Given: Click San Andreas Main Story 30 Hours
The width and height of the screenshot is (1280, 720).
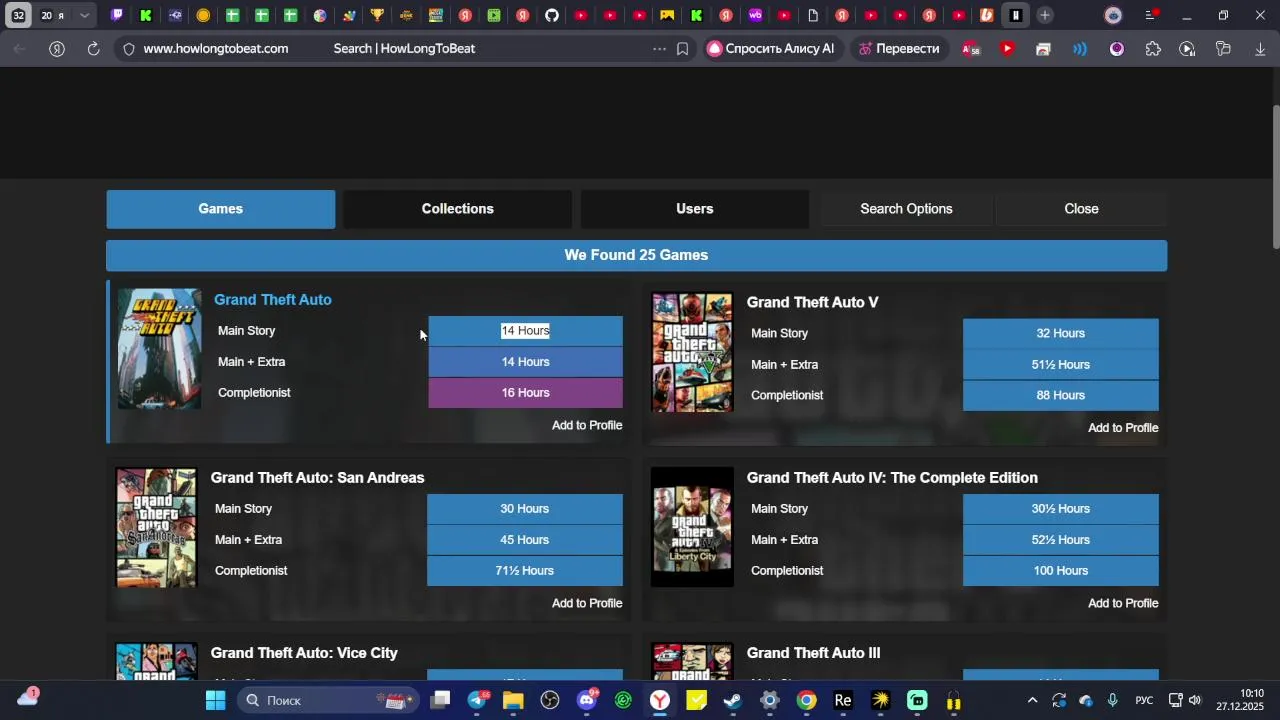Looking at the screenshot, I should click(x=525, y=509).
